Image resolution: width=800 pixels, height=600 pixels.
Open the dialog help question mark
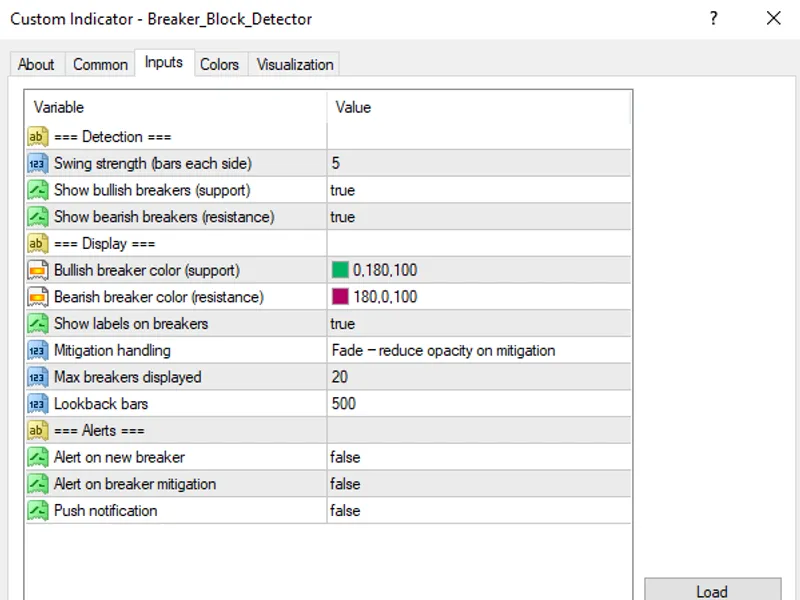[713, 18]
